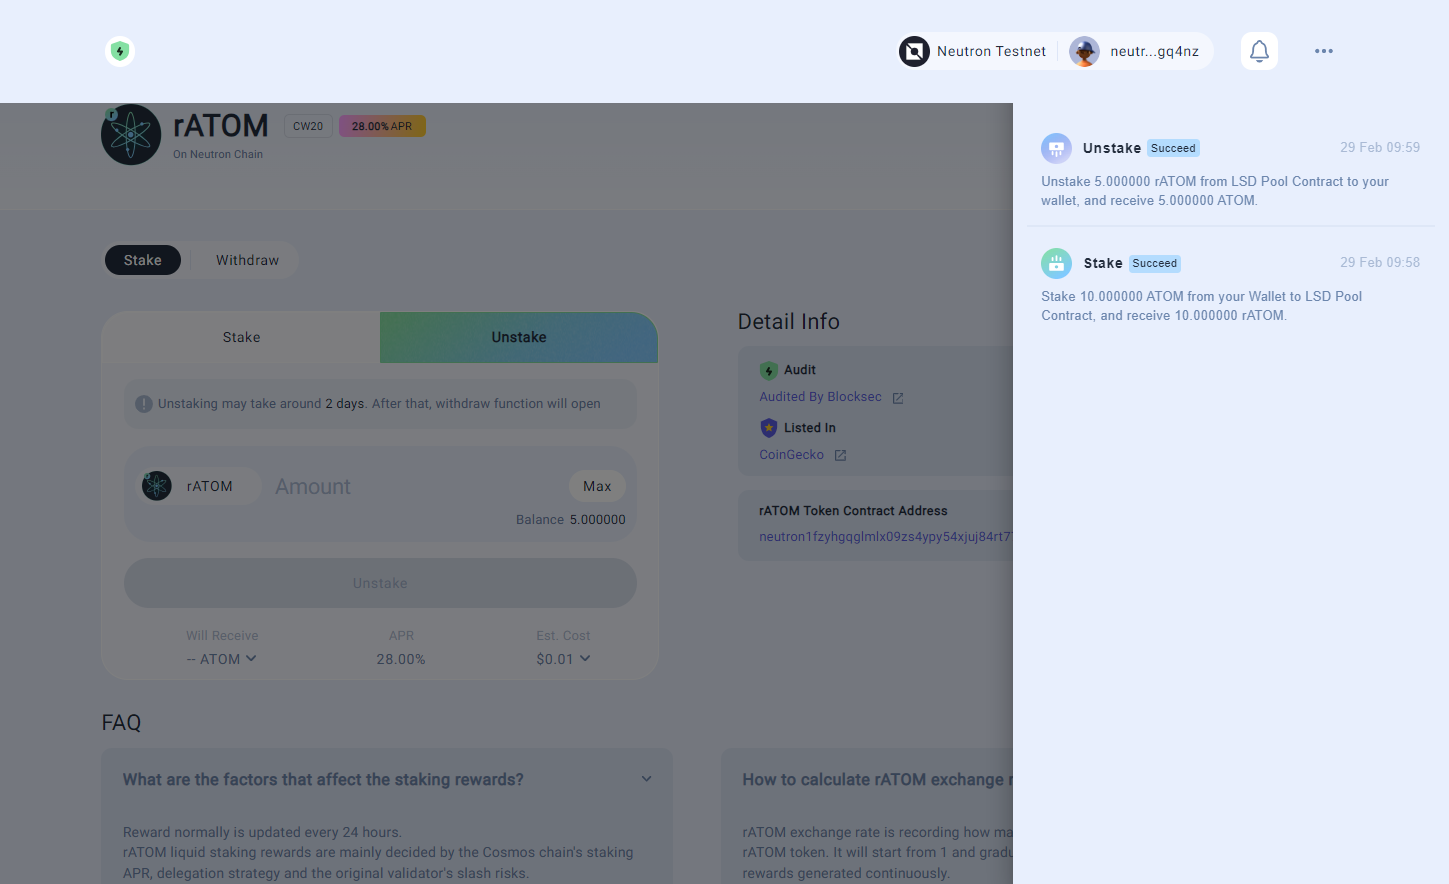Click the CW20 badge
This screenshot has width=1449, height=884.
(x=308, y=126)
